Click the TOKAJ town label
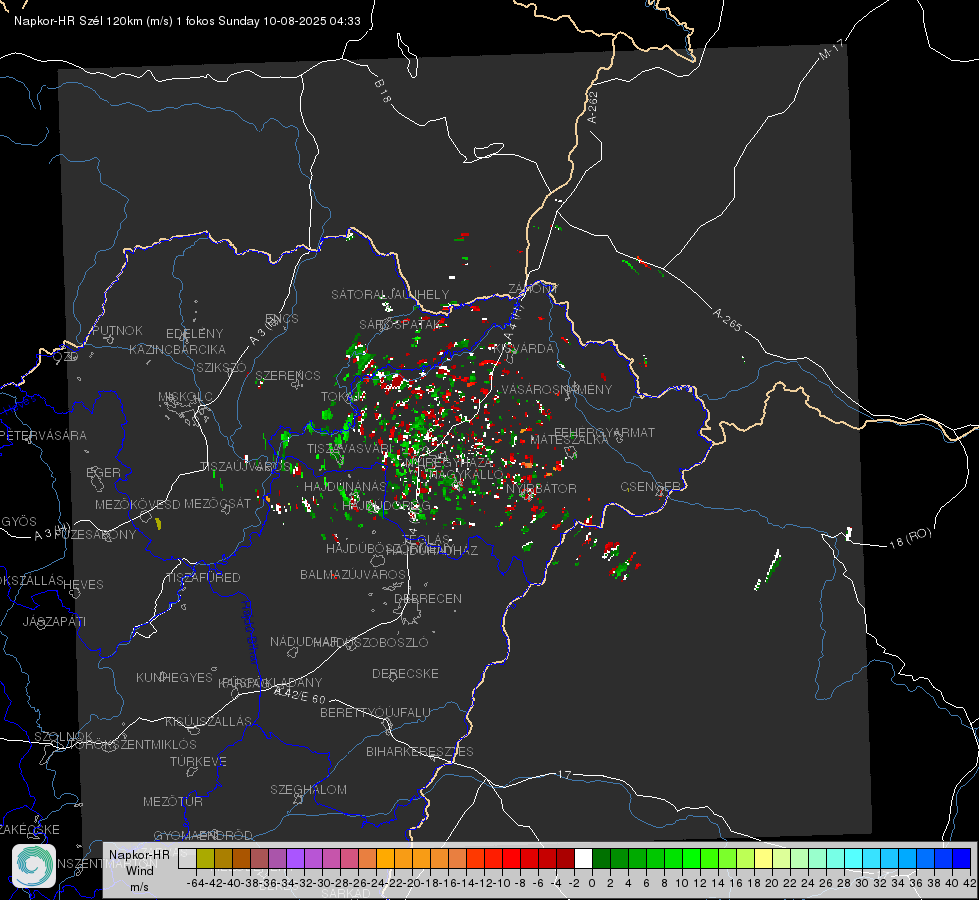 coord(342,397)
